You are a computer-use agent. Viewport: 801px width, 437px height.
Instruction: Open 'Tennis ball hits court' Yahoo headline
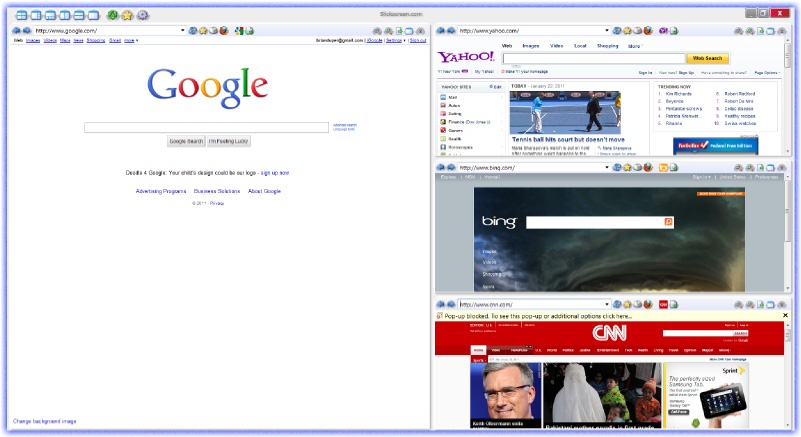[x=568, y=140]
